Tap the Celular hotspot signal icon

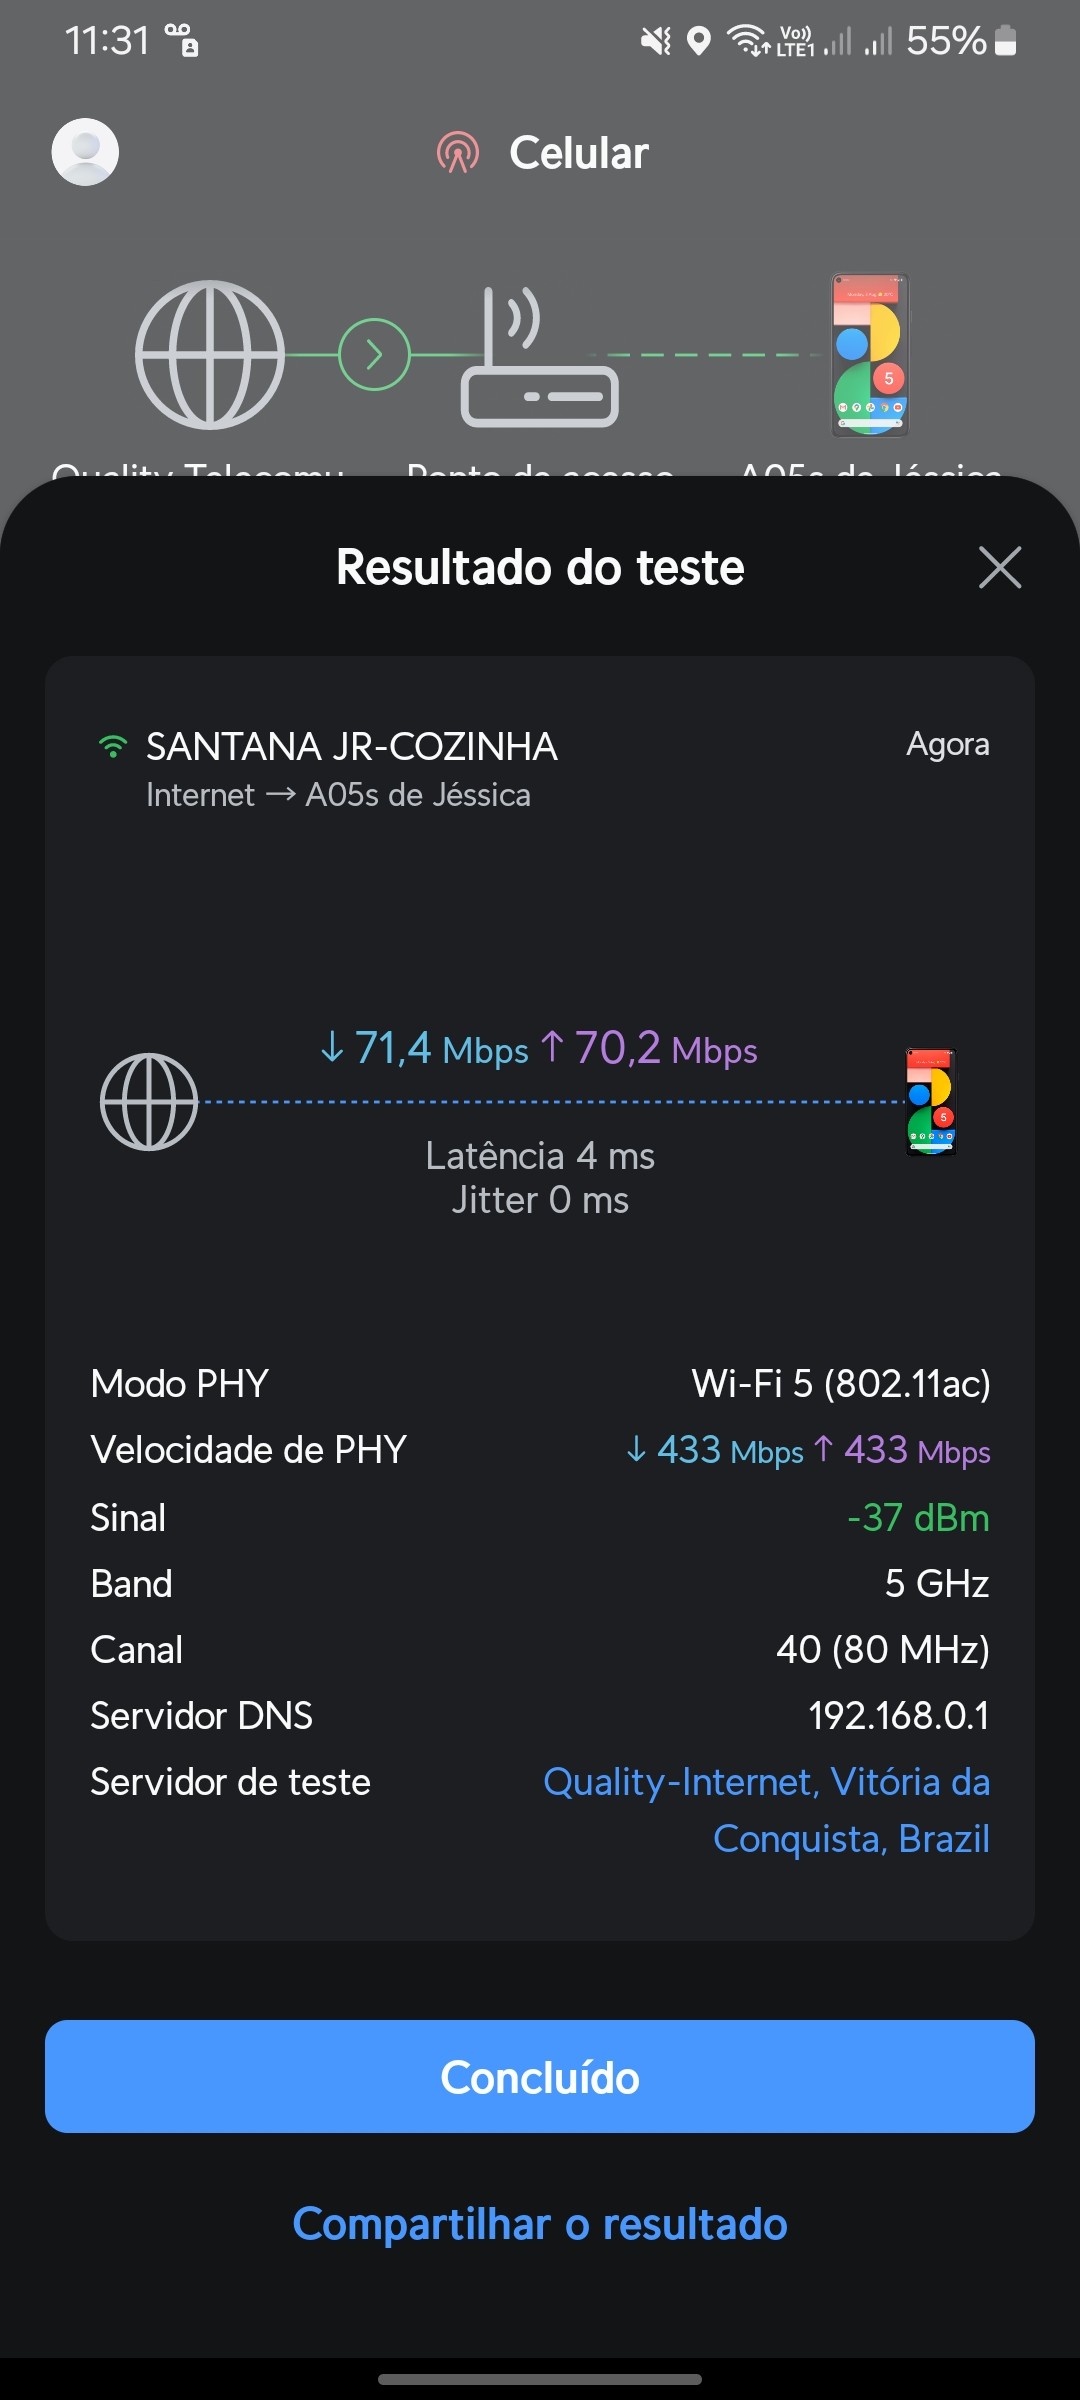pyautogui.click(x=458, y=153)
